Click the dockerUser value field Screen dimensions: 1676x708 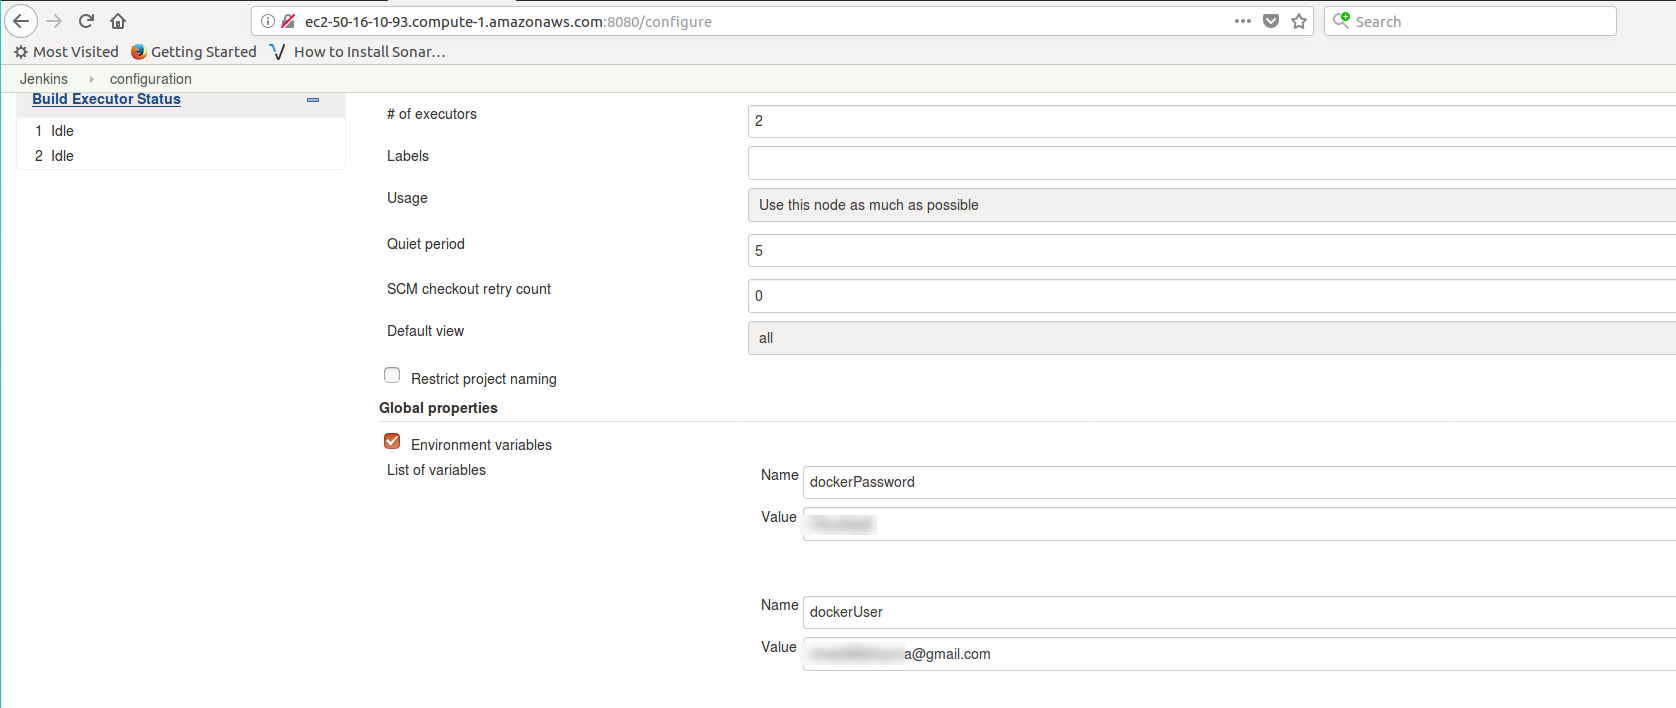tap(1239, 654)
